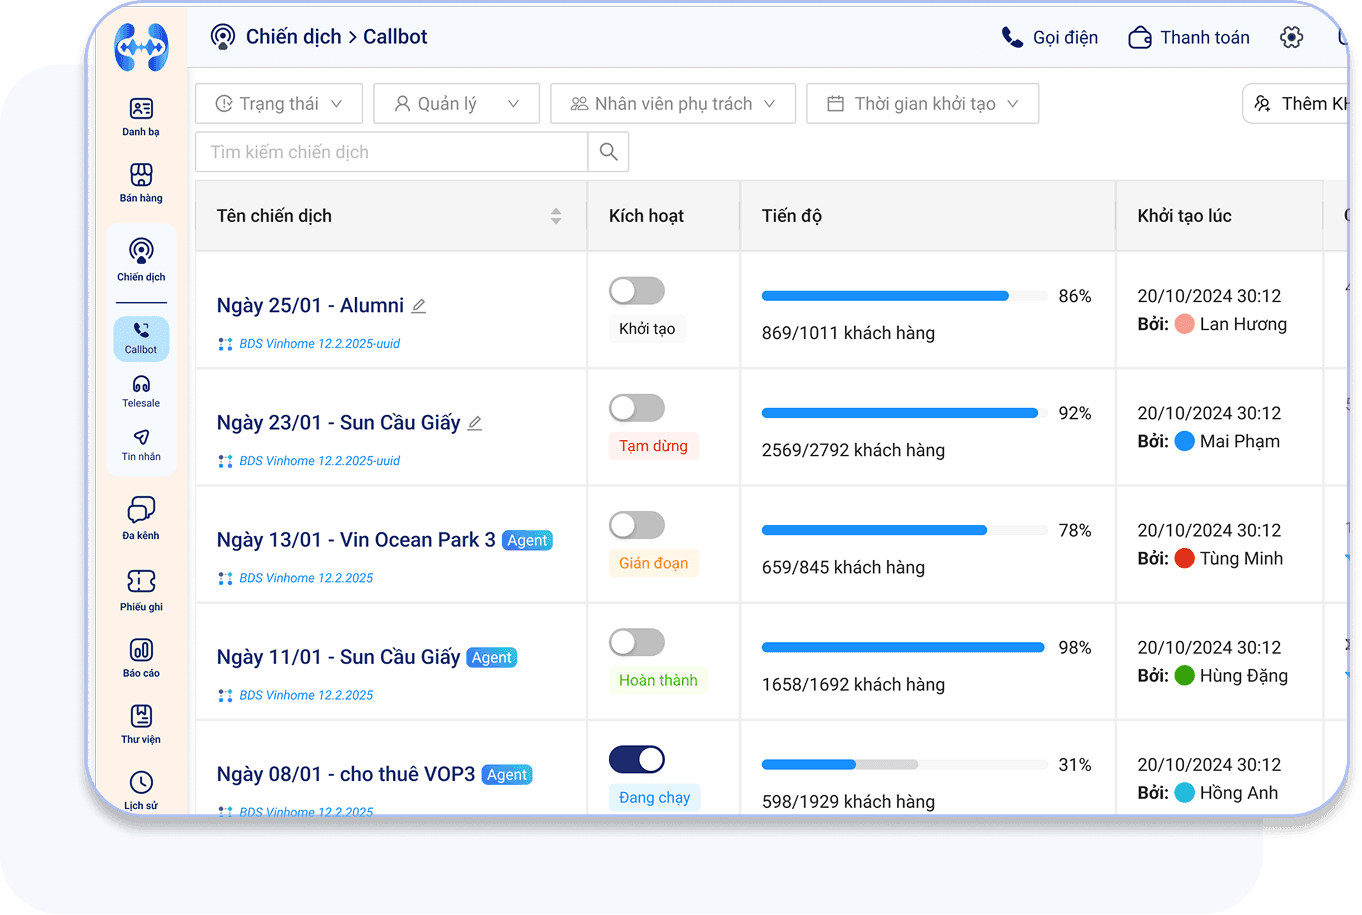The width and height of the screenshot is (1362, 915).
Task: Open the Ngày 13/01 - Vin Ocean Park 3 campaign
Action: [355, 540]
